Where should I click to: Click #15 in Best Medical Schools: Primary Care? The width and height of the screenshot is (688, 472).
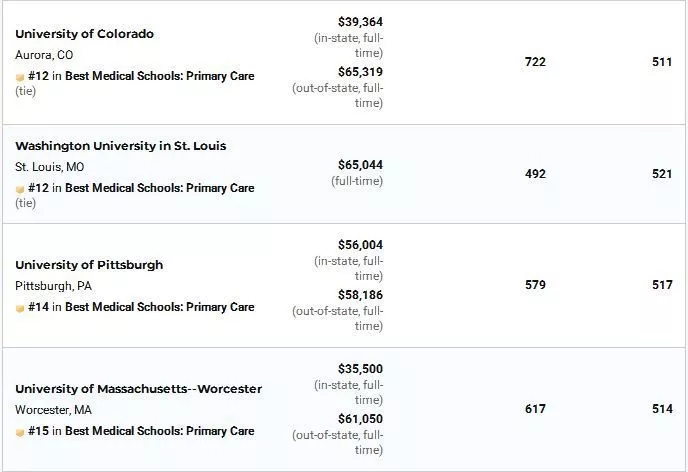pos(141,431)
